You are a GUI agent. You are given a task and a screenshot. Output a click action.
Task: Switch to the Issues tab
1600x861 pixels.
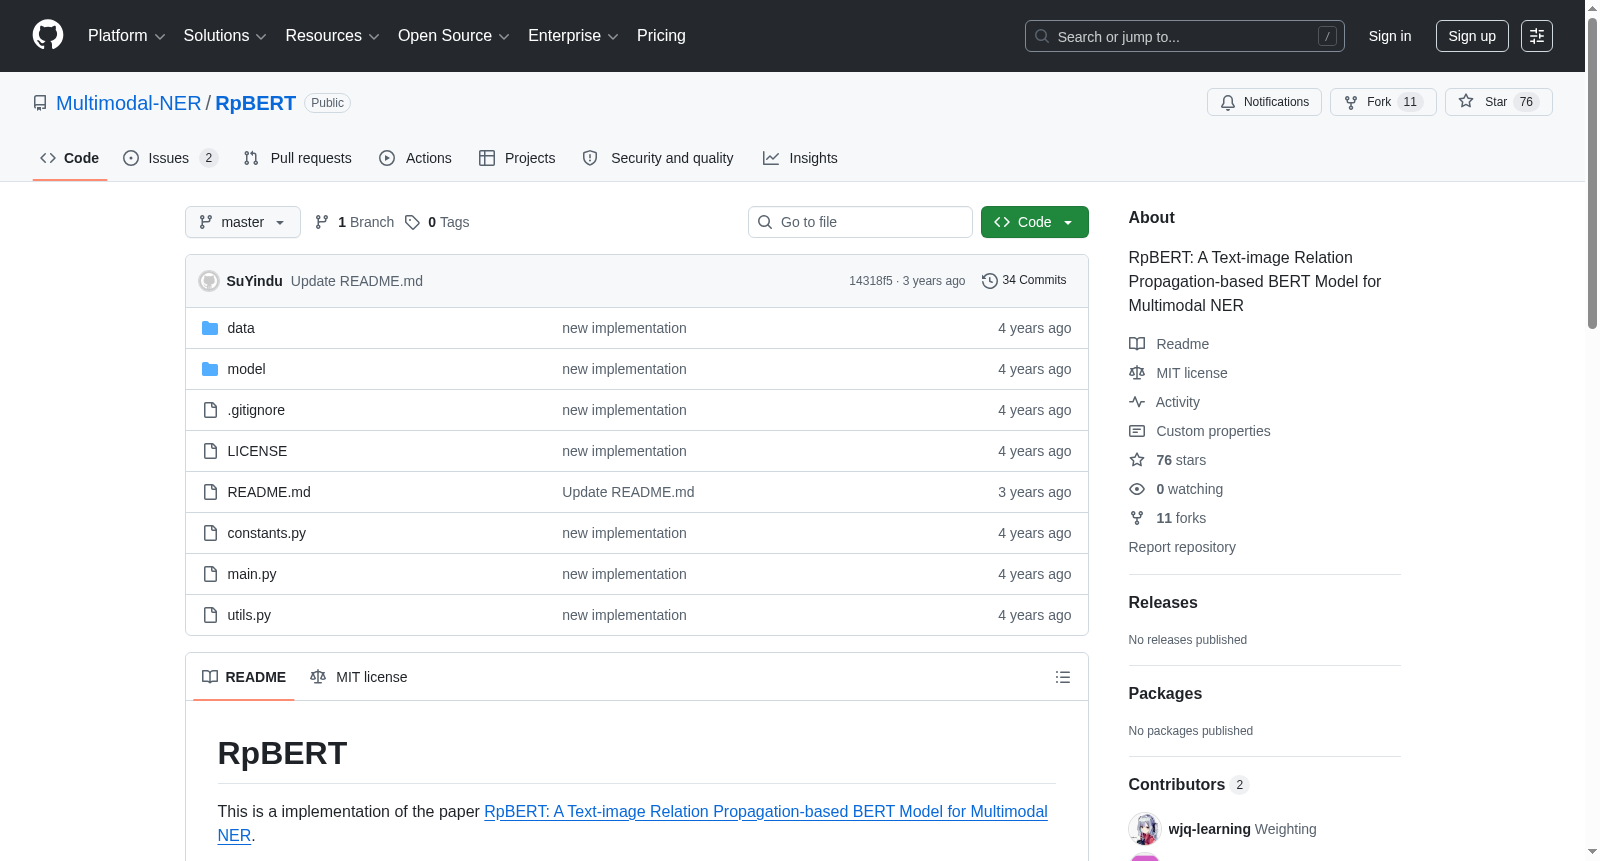pyautogui.click(x=170, y=158)
